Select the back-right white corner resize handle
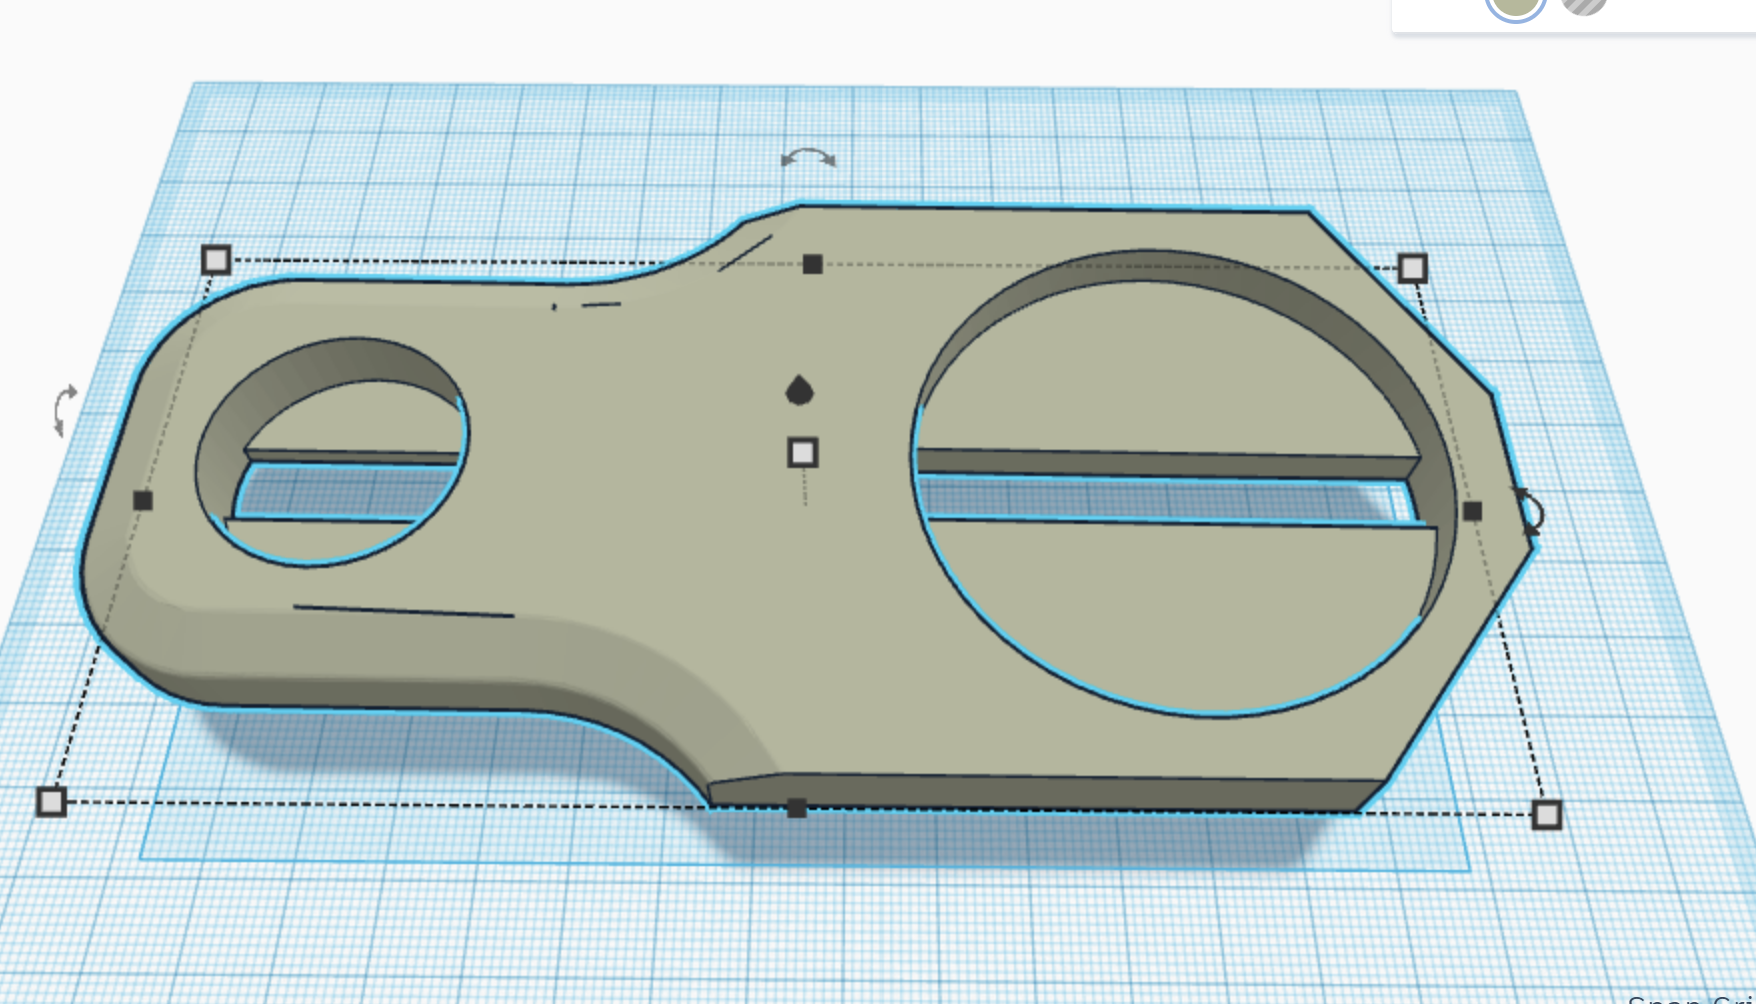Viewport: 1756px width, 1004px height. coord(1412,268)
